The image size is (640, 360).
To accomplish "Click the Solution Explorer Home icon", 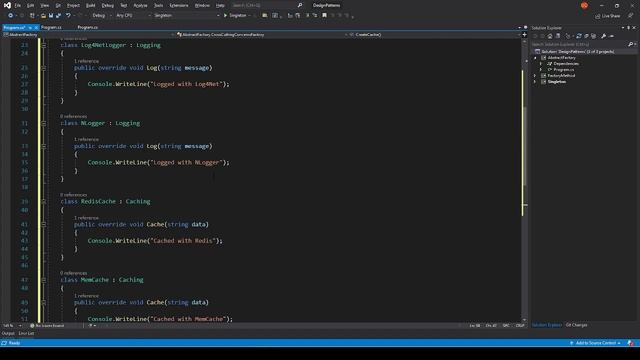I will tap(550, 36).
